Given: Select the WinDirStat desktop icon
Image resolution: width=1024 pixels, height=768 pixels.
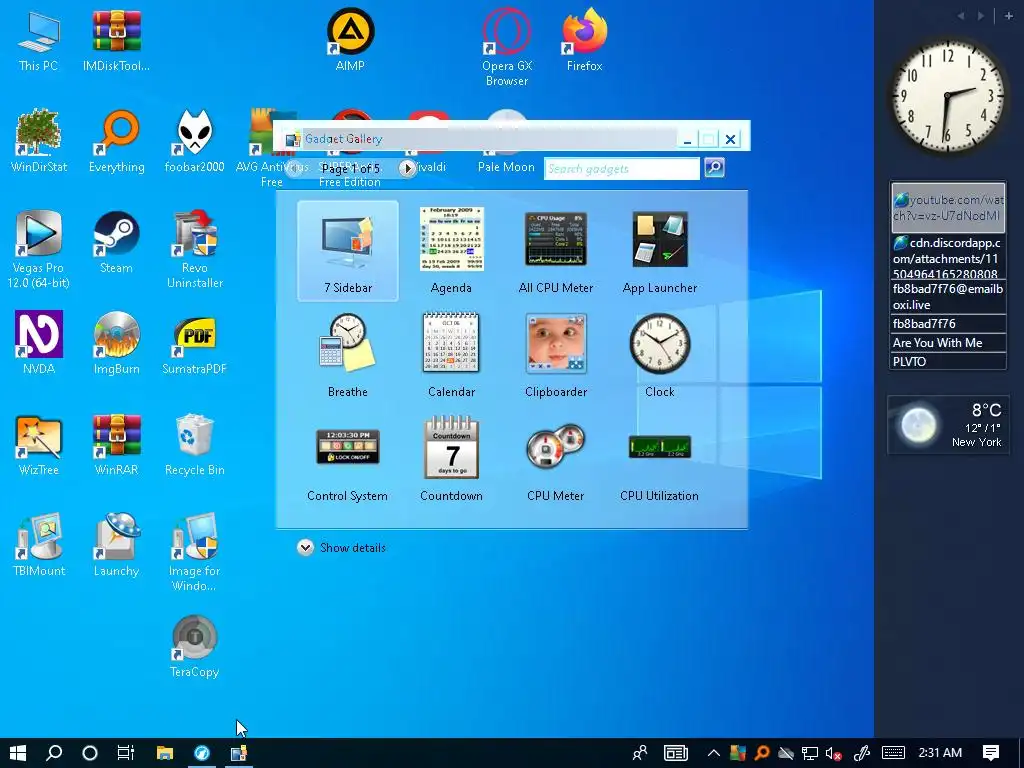Looking at the screenshot, I should [39, 141].
